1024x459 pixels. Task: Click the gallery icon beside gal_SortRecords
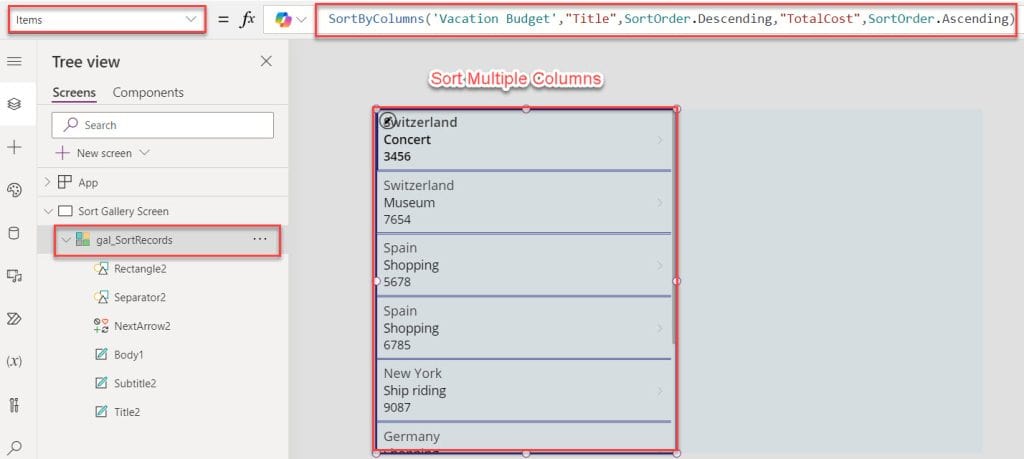[x=83, y=240]
